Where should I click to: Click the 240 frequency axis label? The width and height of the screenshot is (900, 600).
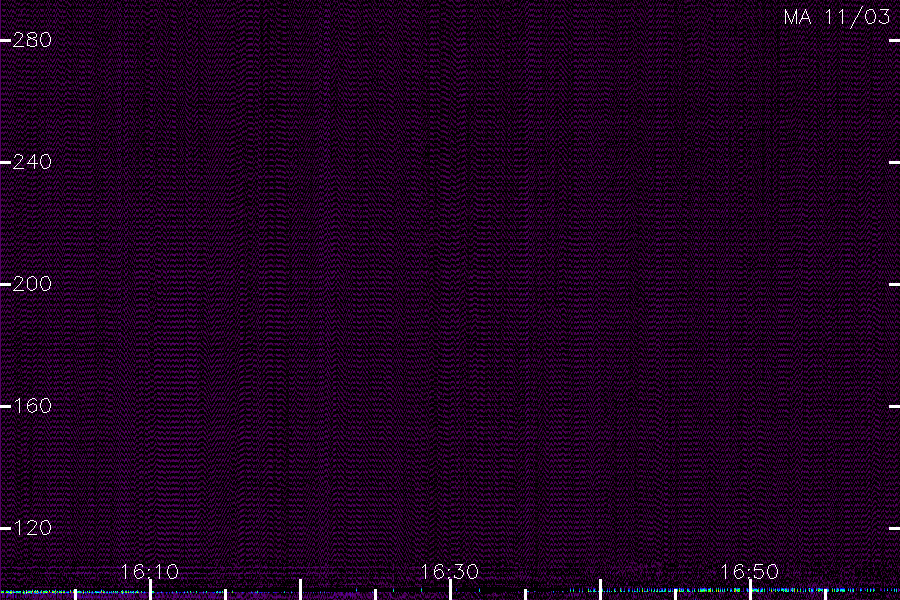pos(32,162)
